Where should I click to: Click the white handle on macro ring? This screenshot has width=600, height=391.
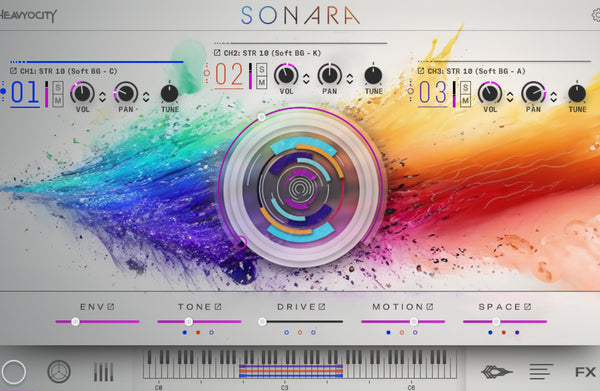[x=261, y=117]
